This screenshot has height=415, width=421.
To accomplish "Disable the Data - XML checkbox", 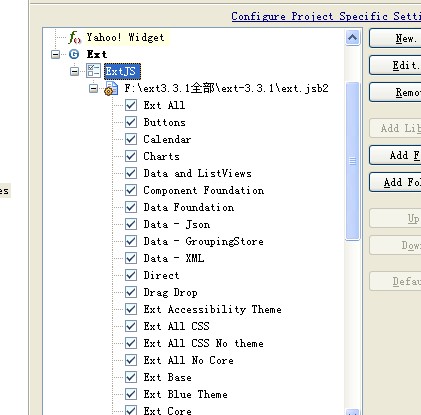I will 131,258.
